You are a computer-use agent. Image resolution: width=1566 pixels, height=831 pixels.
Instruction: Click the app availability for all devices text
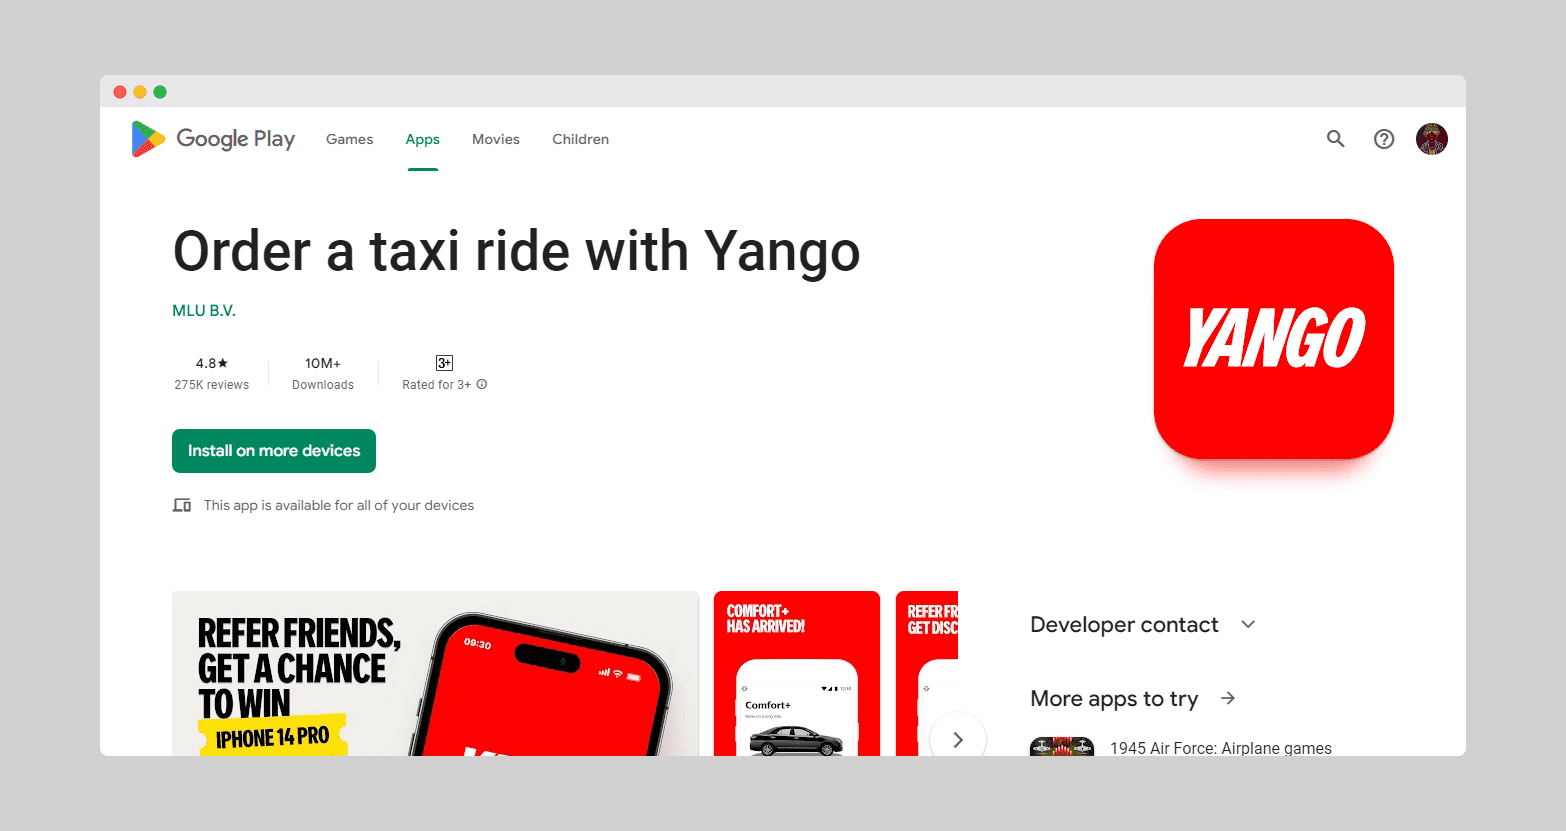tap(339, 505)
